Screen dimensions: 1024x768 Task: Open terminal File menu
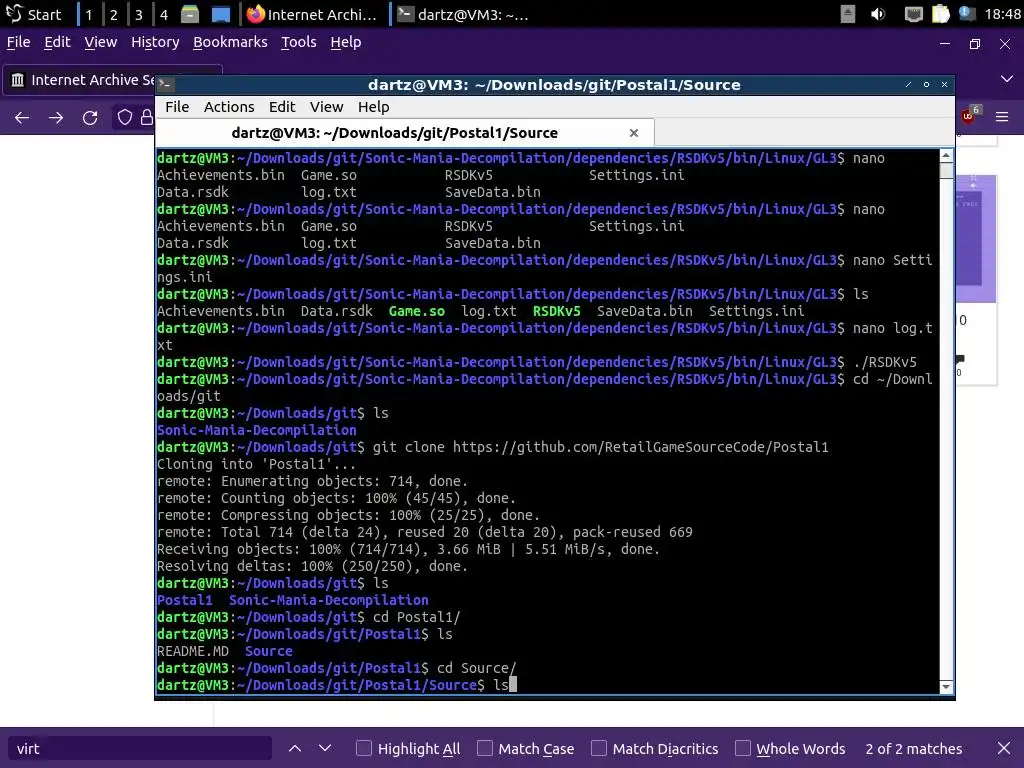tap(177, 106)
